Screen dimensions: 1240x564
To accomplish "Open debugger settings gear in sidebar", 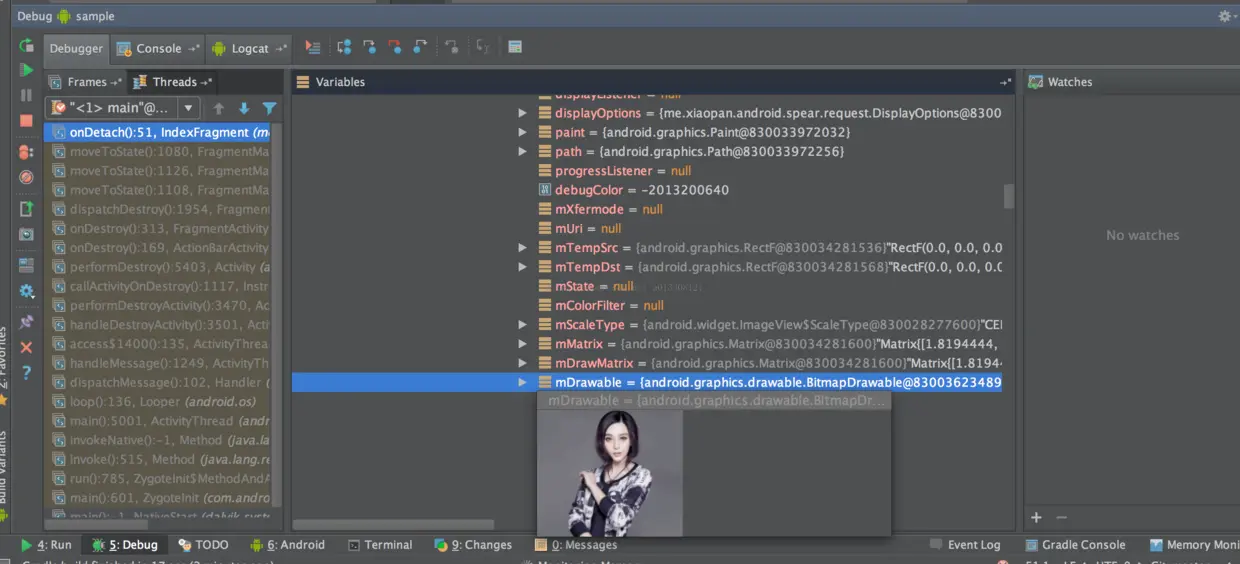I will click(26, 291).
